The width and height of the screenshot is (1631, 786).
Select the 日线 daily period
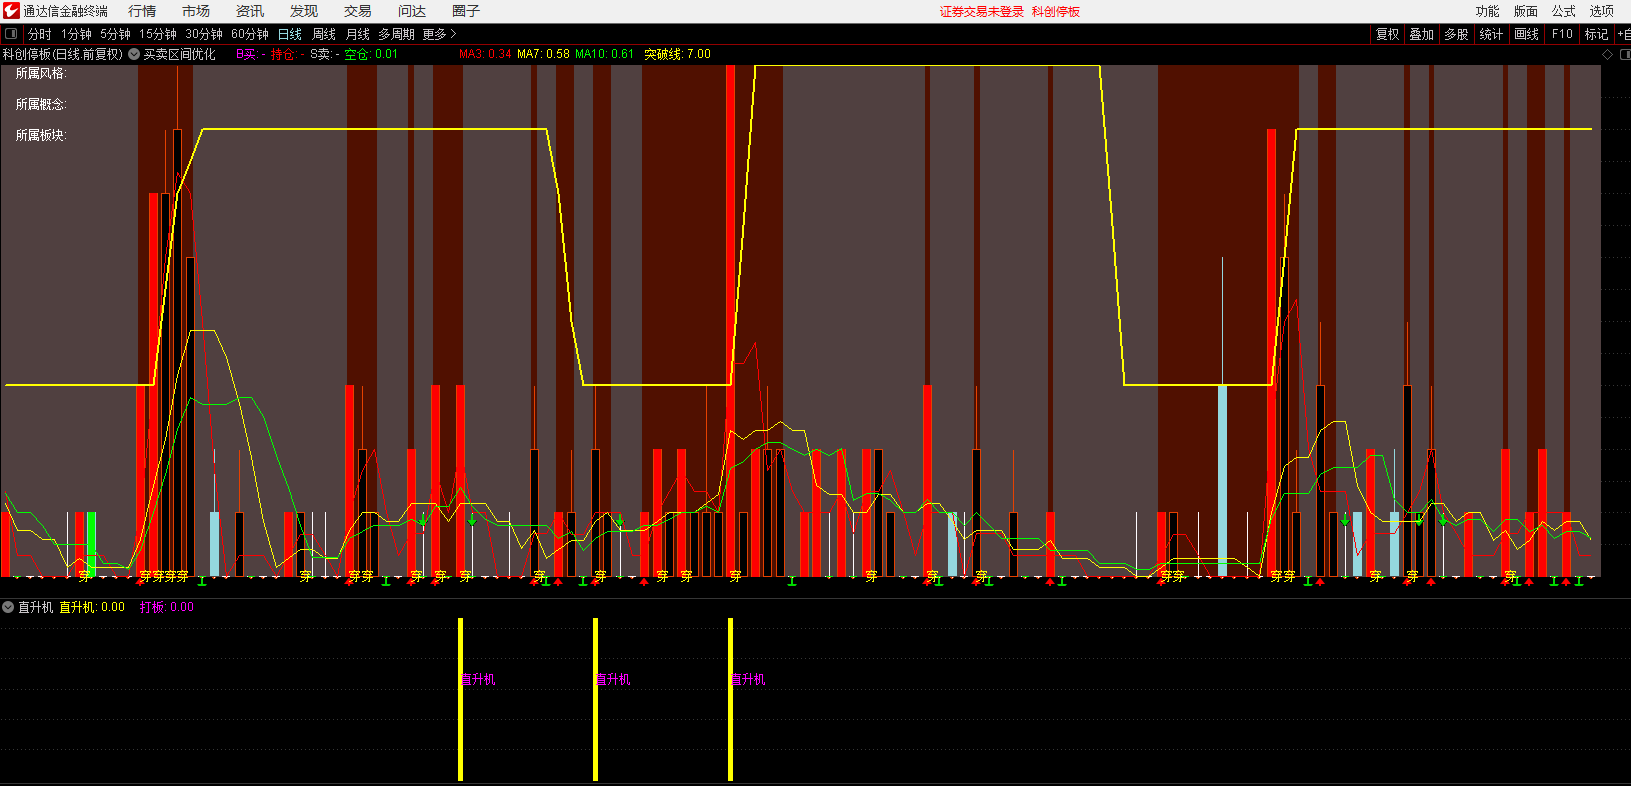[x=290, y=34]
